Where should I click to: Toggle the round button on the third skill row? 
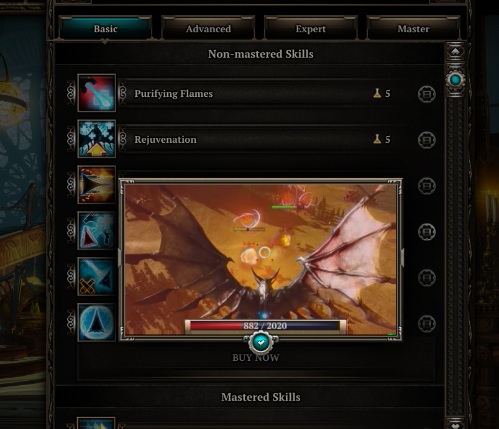(427, 186)
